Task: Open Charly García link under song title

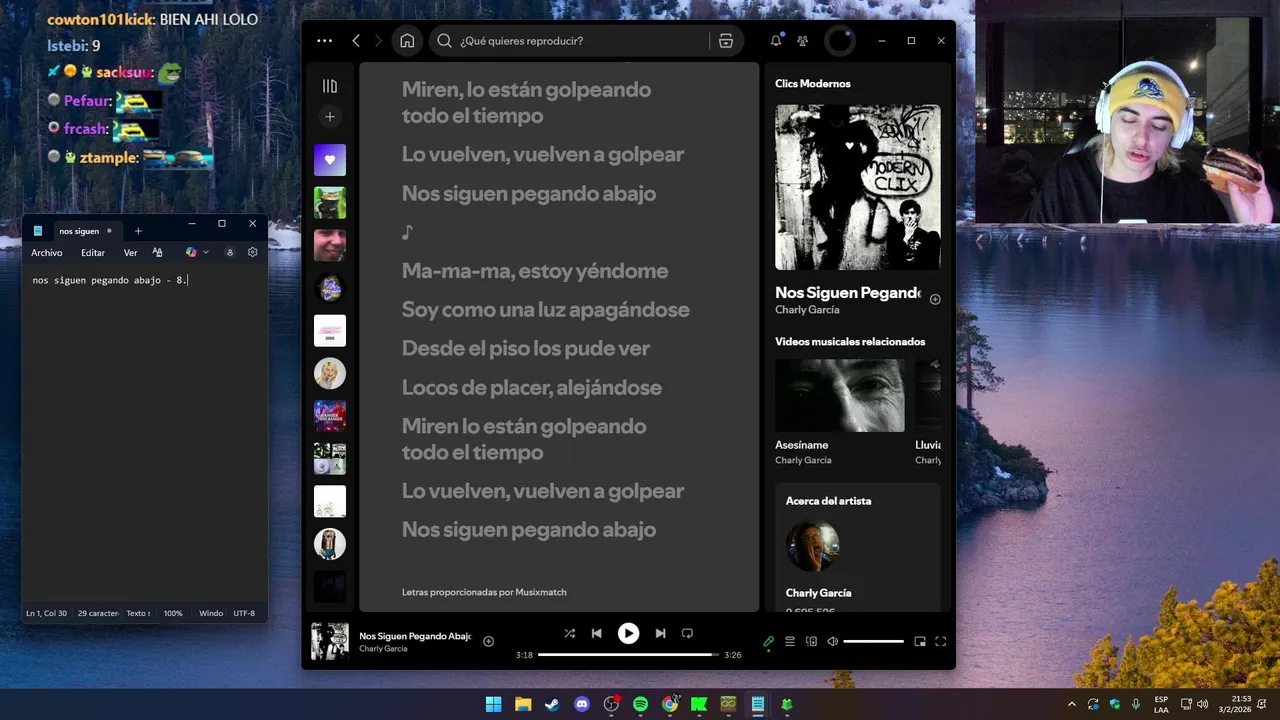Action: tap(807, 310)
